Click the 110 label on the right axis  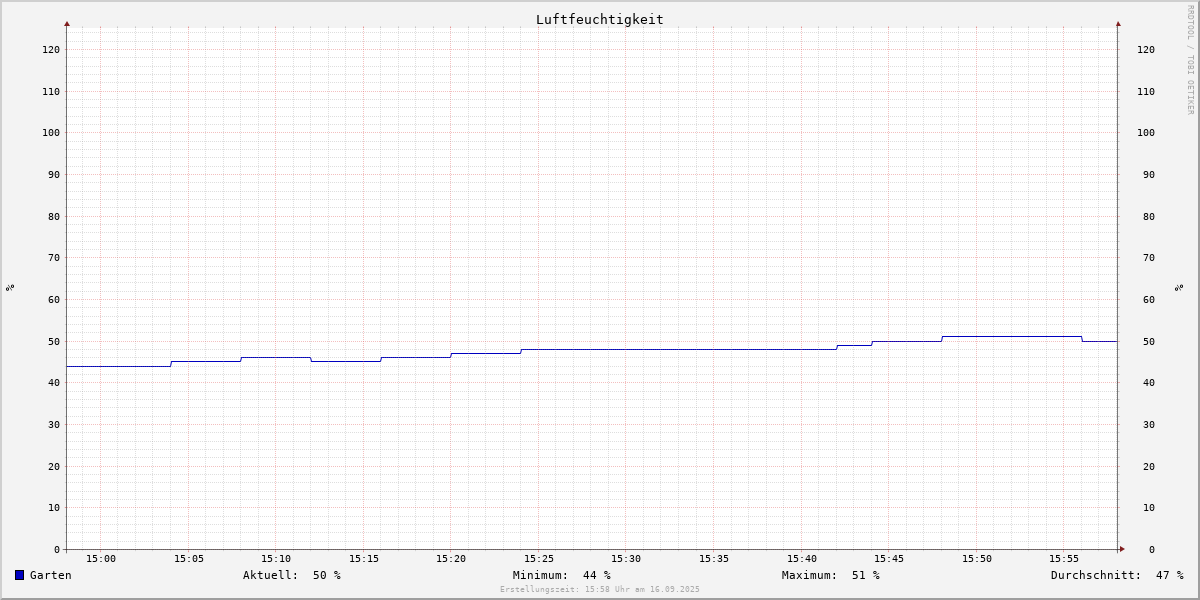coord(1146,91)
